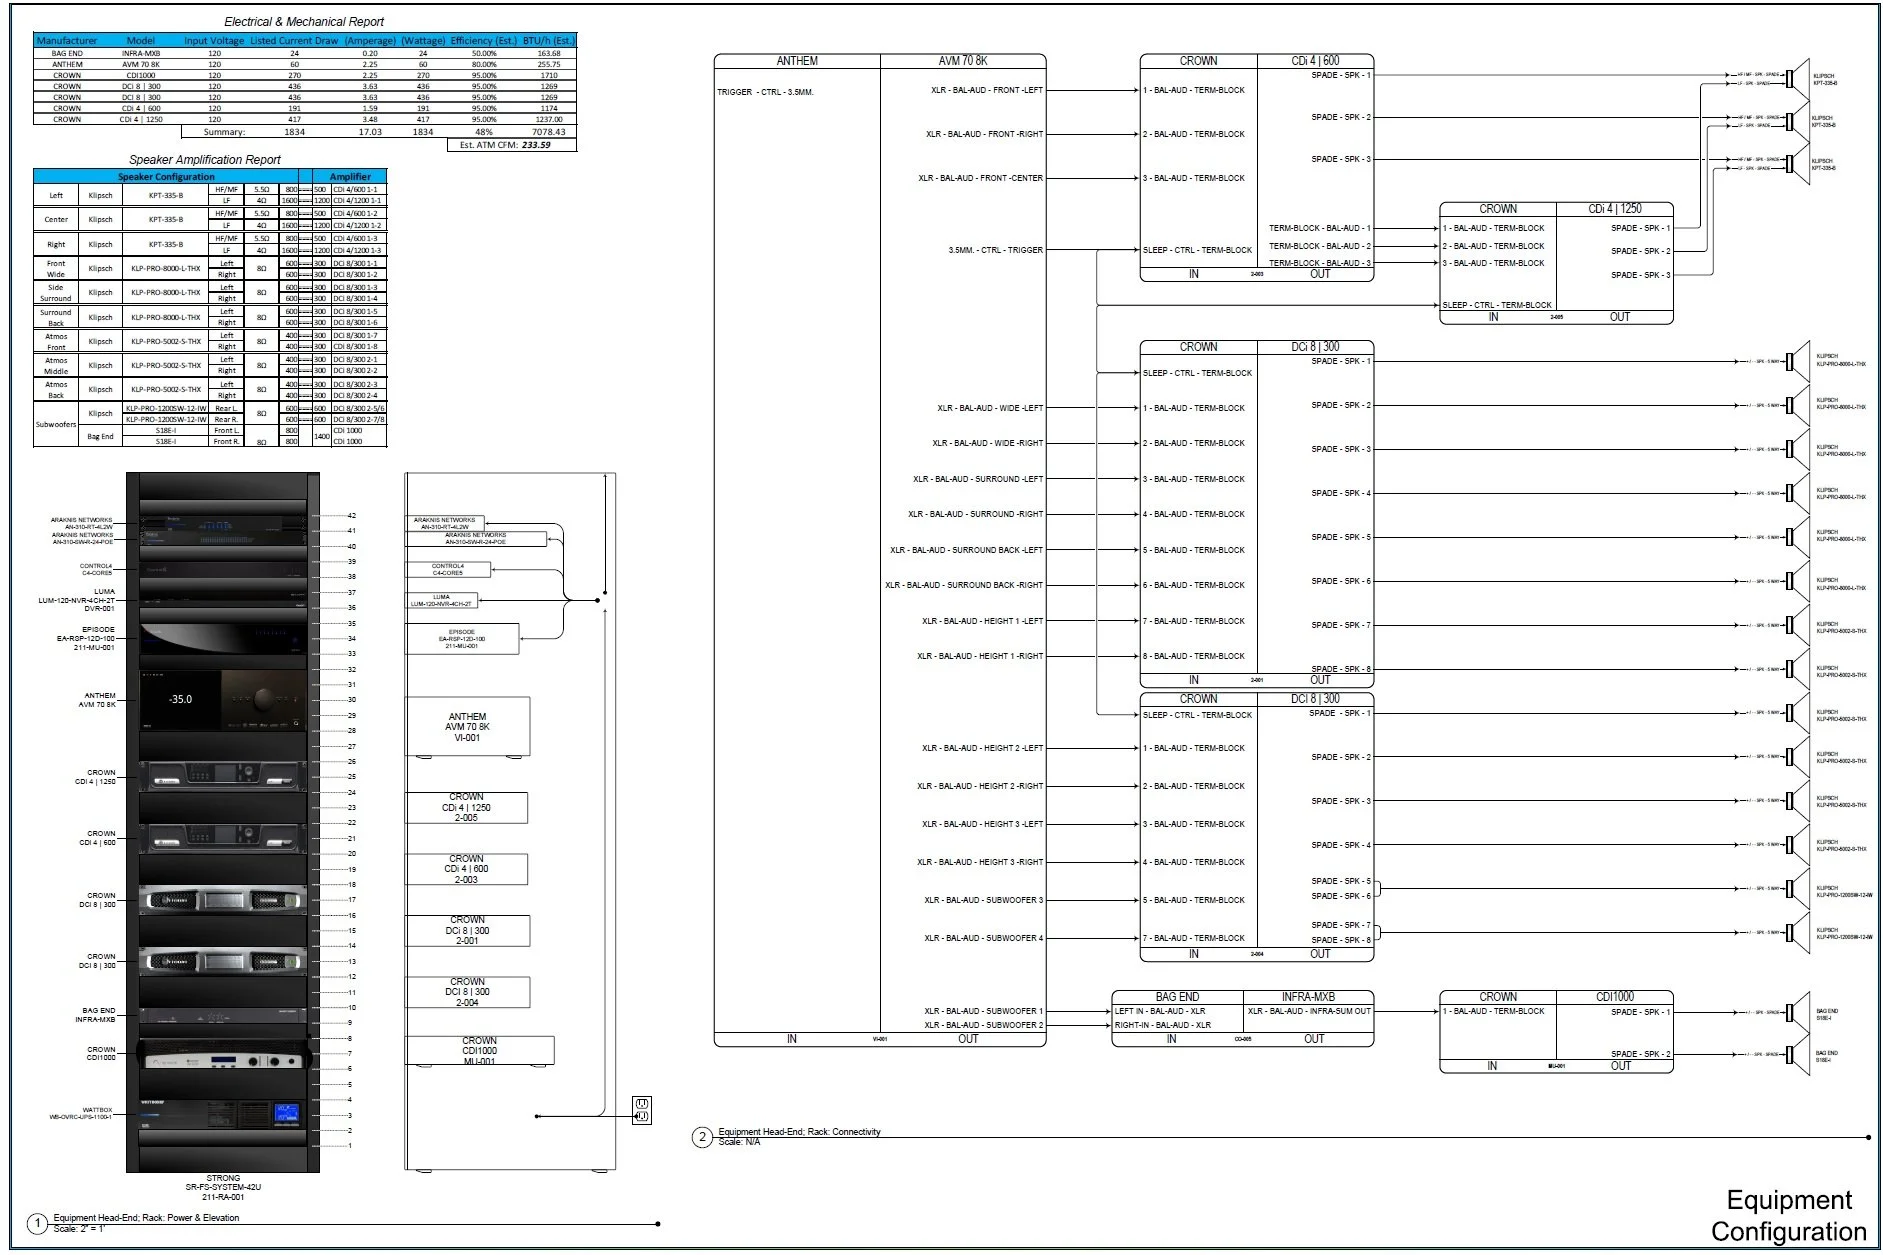
Task: Click the 3.5MM. - CTRL - TRIGGER output label
Action: click(x=995, y=250)
